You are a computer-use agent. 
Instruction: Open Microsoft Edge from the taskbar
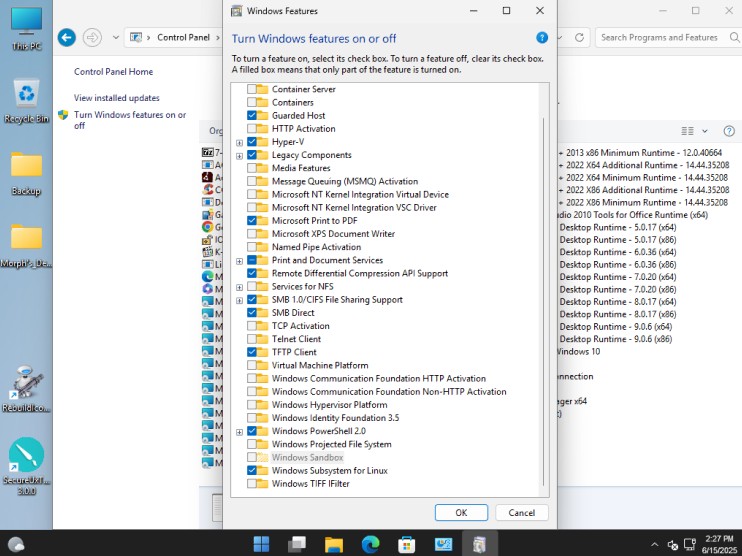point(370,544)
